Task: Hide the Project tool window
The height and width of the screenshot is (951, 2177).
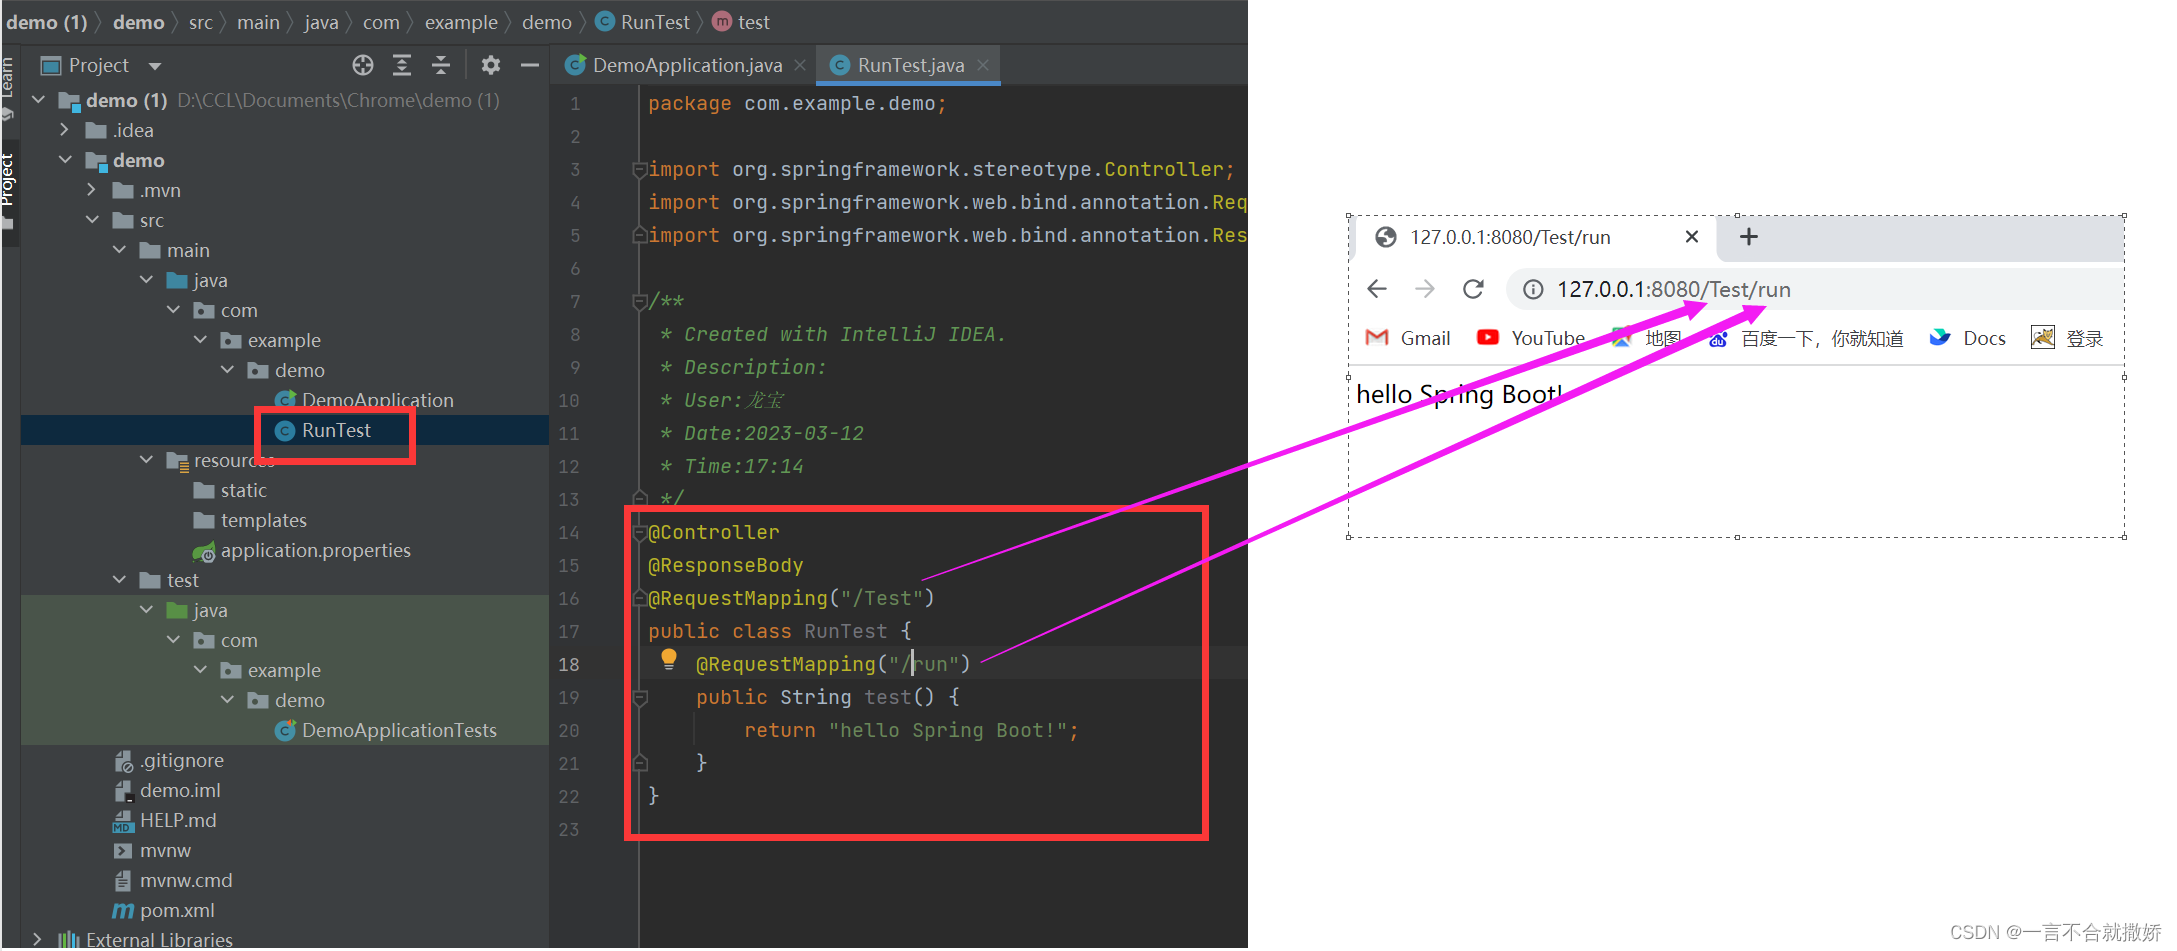Action: click(x=530, y=66)
